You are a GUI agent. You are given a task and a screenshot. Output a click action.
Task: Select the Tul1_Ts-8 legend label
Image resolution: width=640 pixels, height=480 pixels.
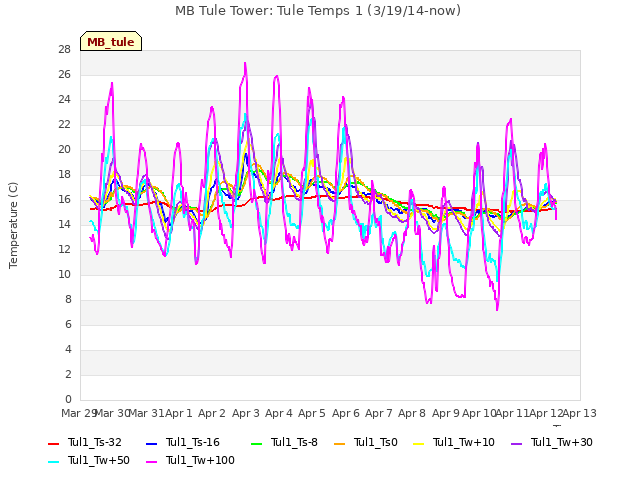click(x=294, y=442)
